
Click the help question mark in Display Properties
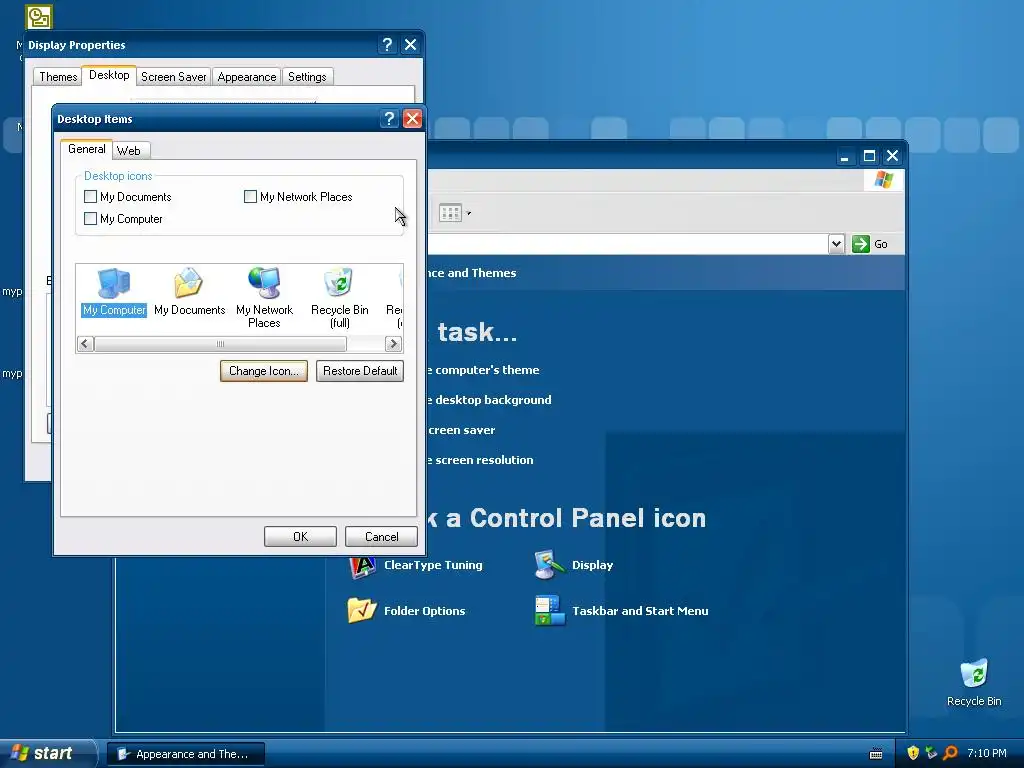pos(387,44)
